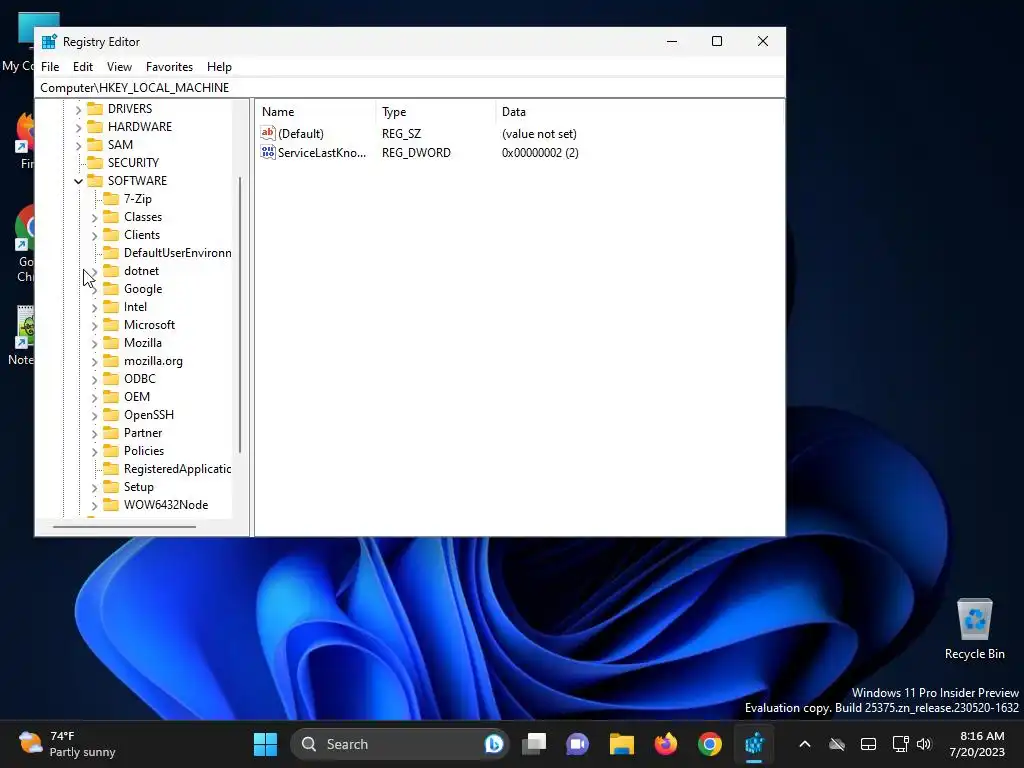This screenshot has height=768, width=1024.
Task: Expand the ODBC key
Action: 95,379
